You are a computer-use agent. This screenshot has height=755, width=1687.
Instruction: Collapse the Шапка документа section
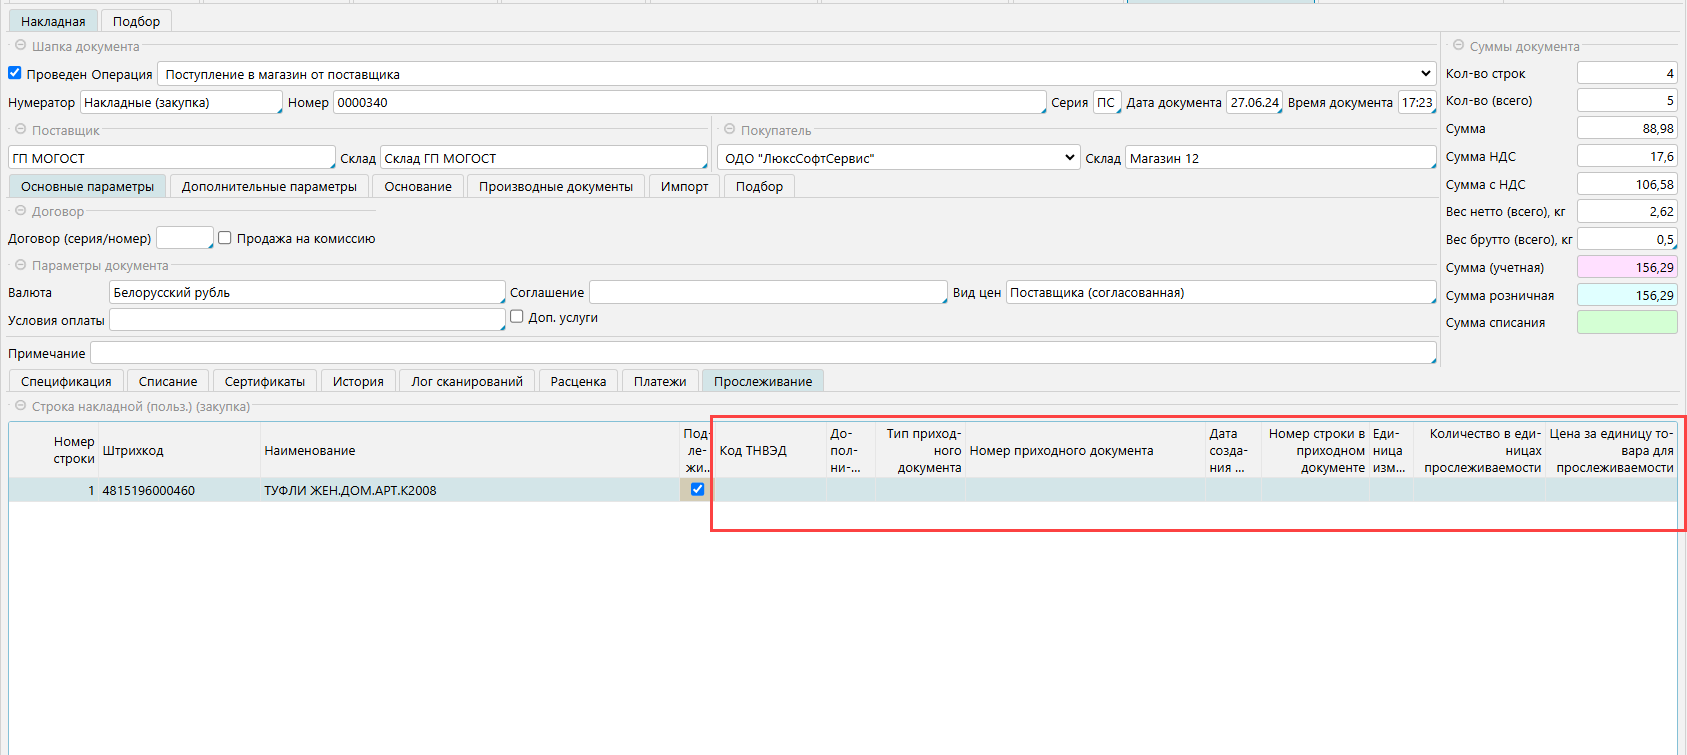tap(20, 46)
